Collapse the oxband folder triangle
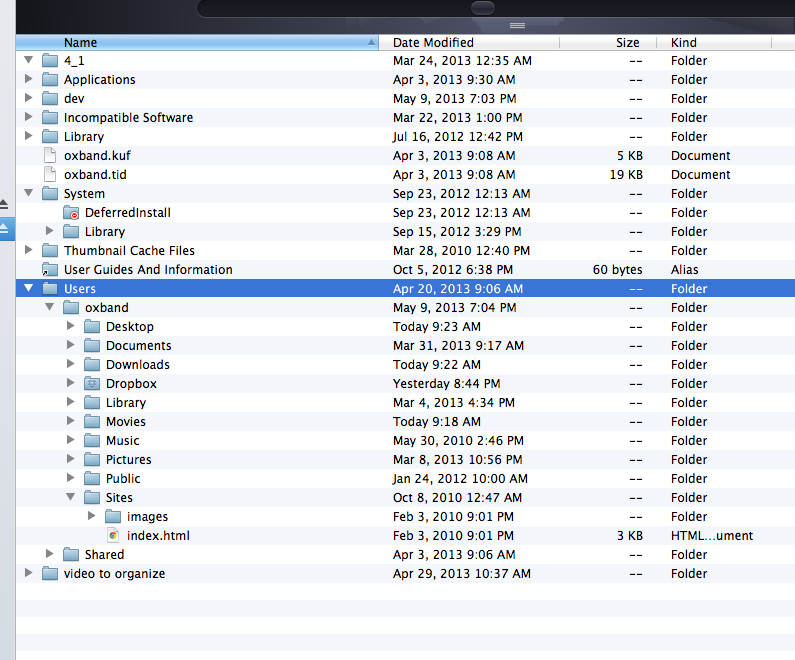The width and height of the screenshot is (795, 660). pos(50,307)
